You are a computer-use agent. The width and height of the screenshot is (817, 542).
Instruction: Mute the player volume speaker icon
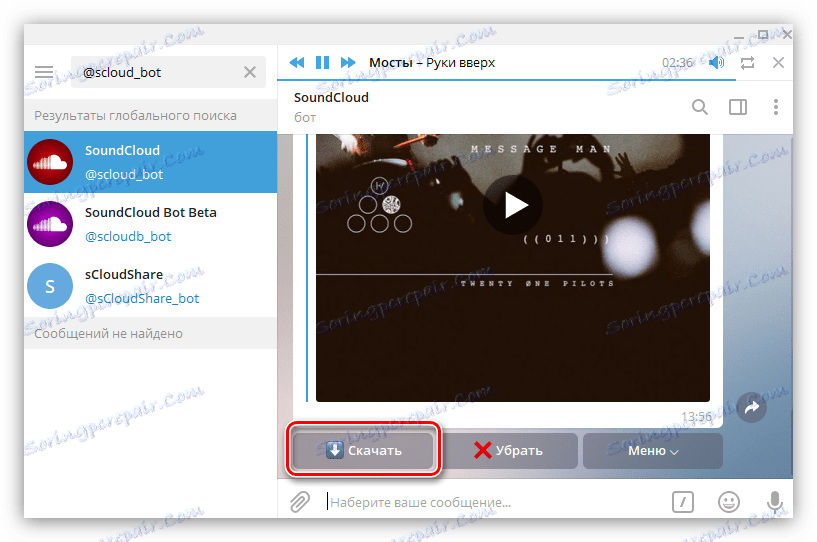click(x=716, y=63)
